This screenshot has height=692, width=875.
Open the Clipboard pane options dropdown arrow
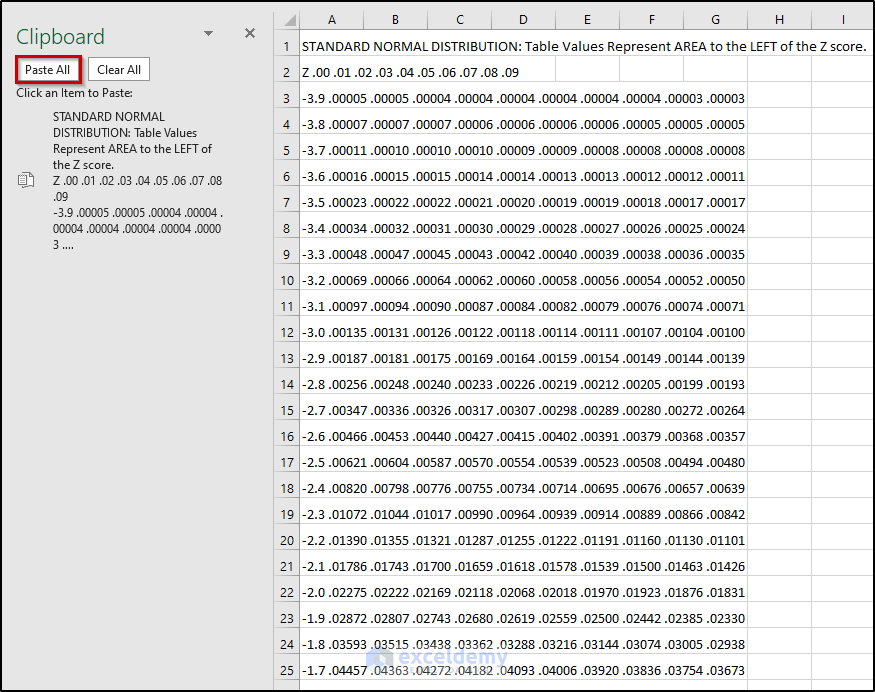tap(208, 33)
